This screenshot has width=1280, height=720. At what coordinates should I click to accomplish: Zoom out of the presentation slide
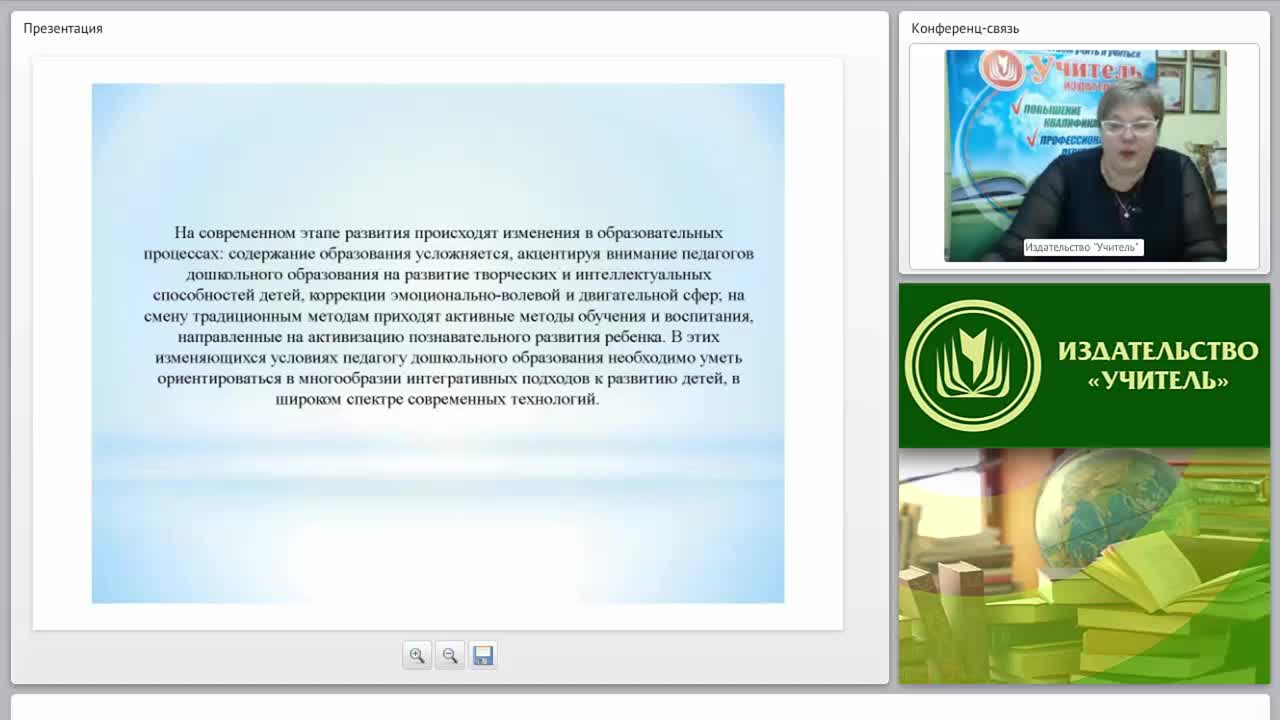pos(450,655)
